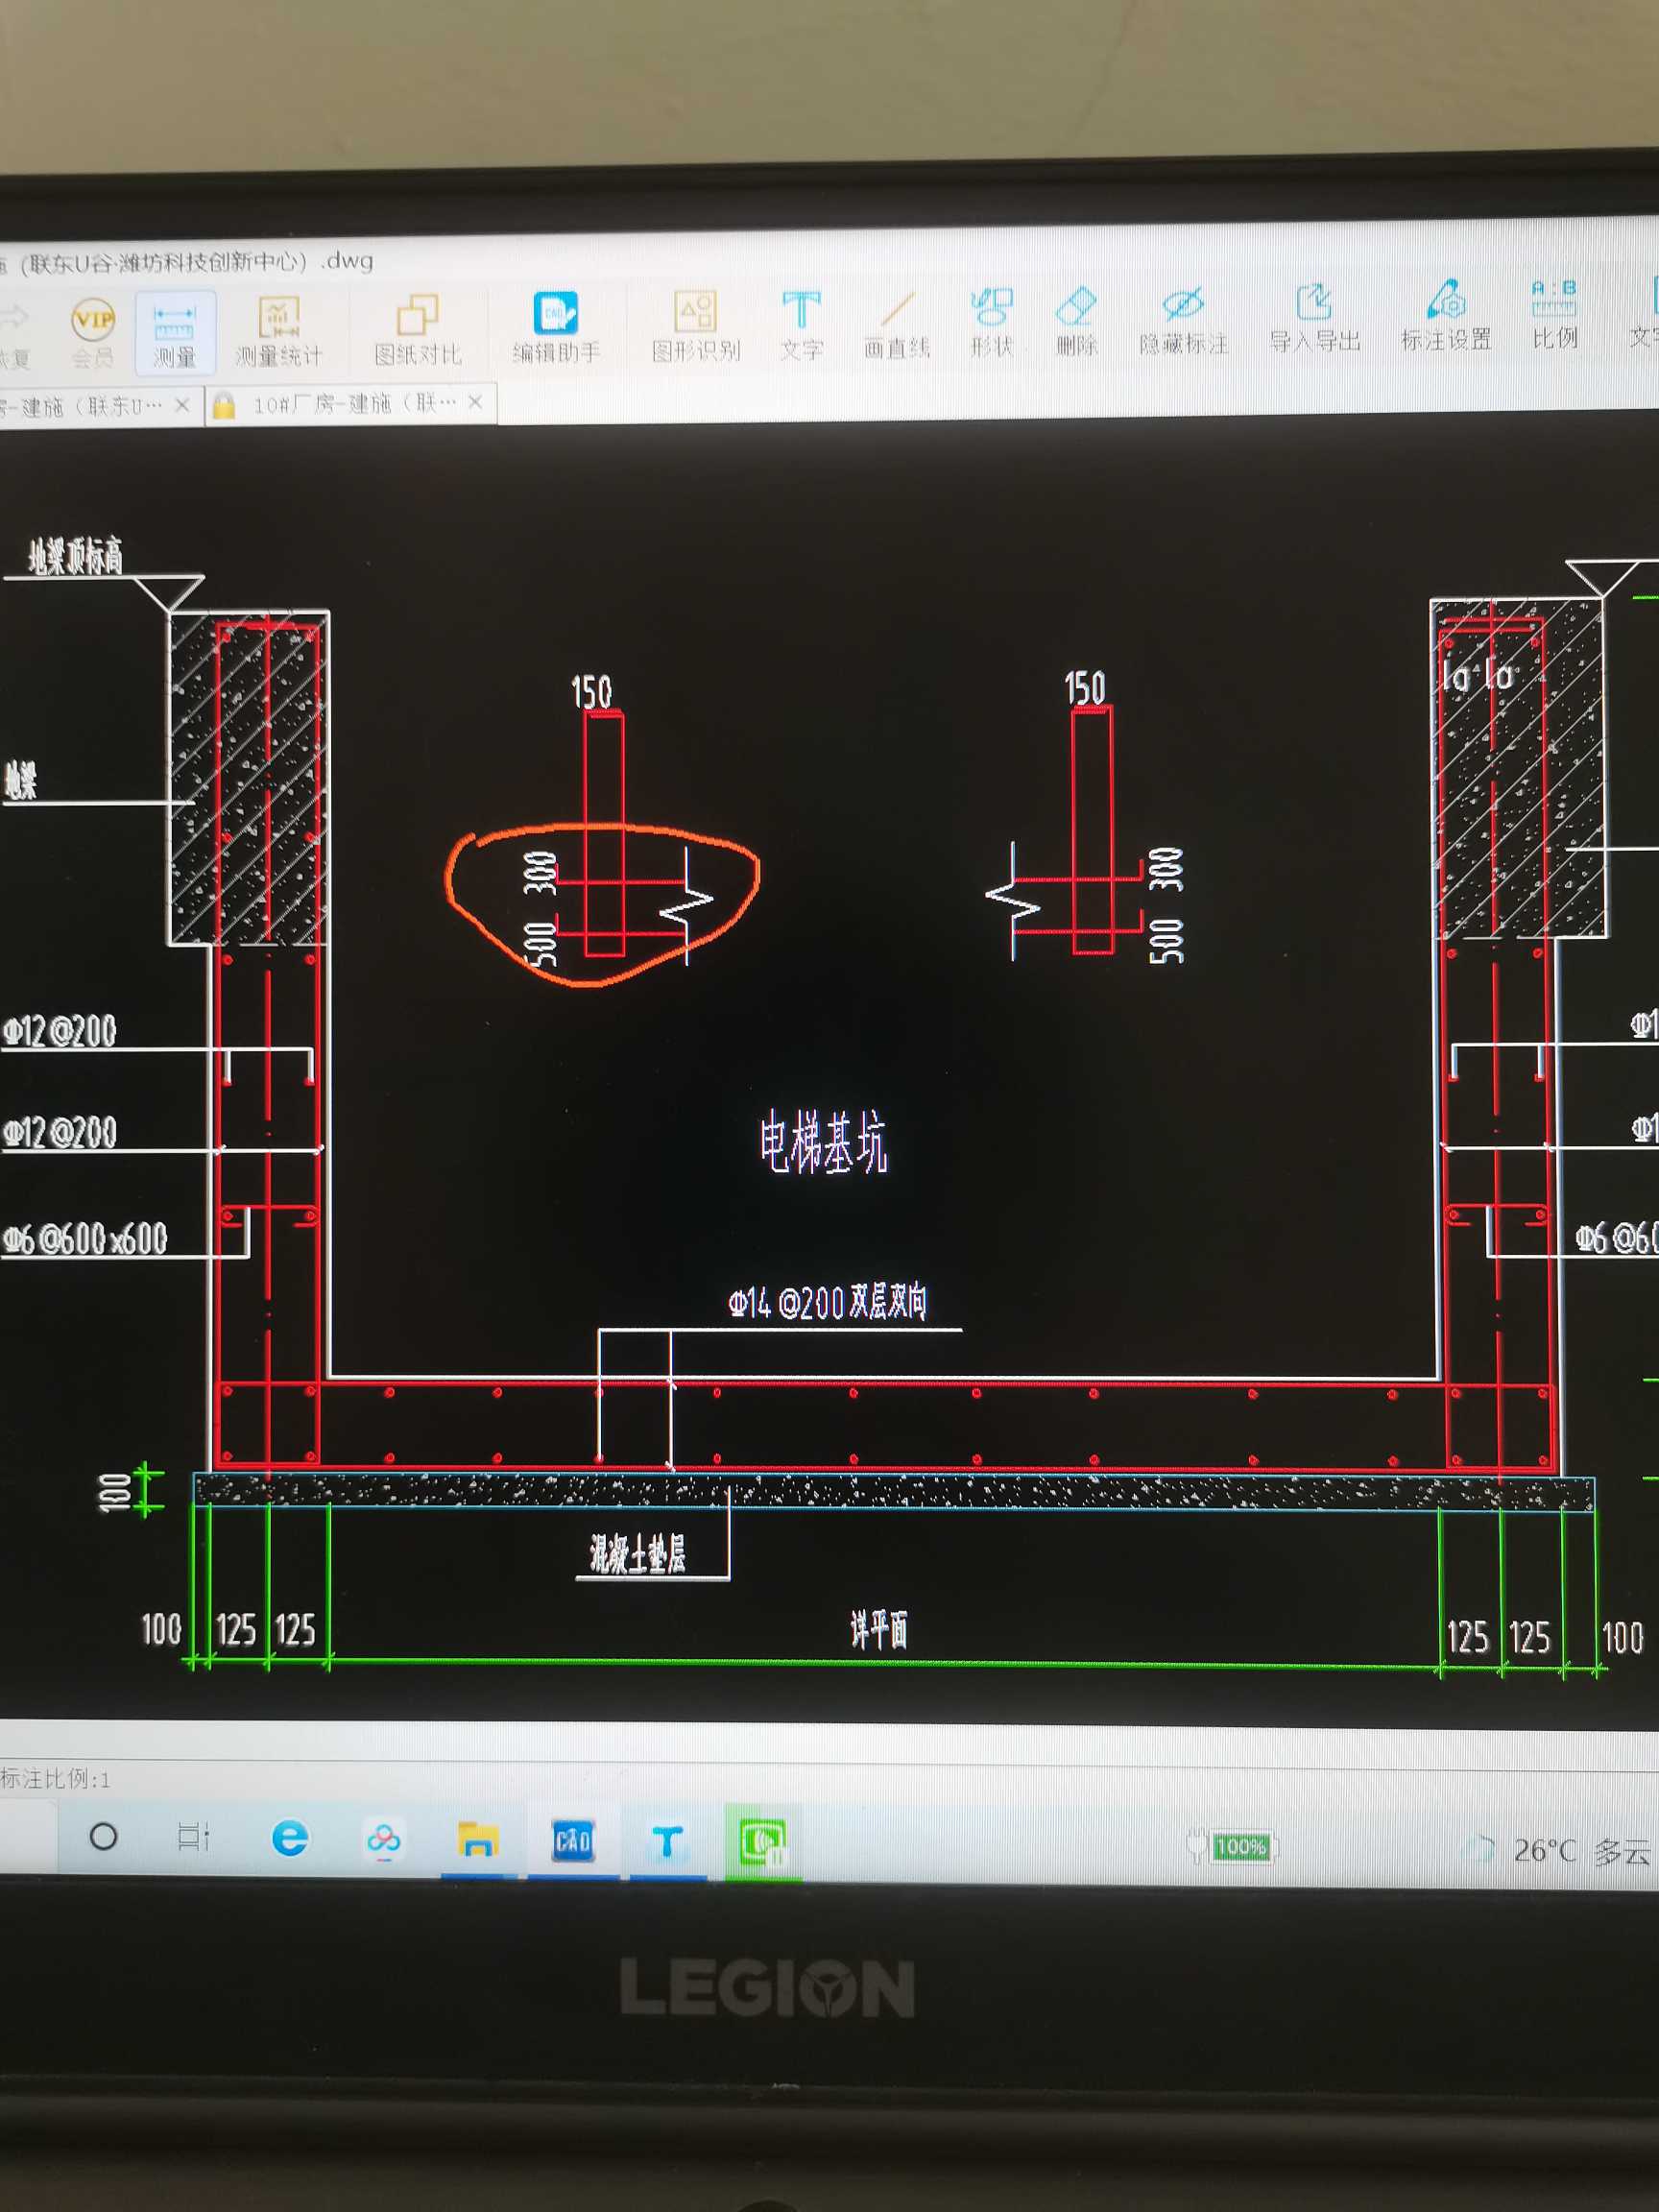Screen dimensions: 1659x2212
Task: Select the 删除 eraser tool
Action: pos(1076,321)
